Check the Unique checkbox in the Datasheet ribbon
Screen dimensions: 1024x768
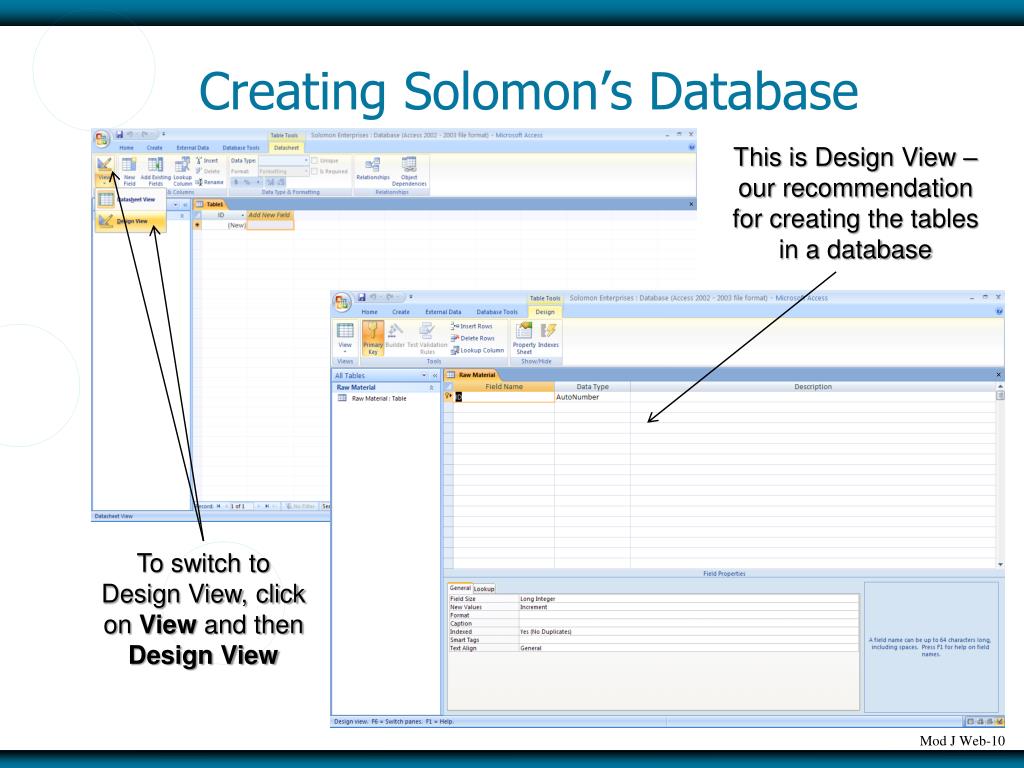pos(314,161)
